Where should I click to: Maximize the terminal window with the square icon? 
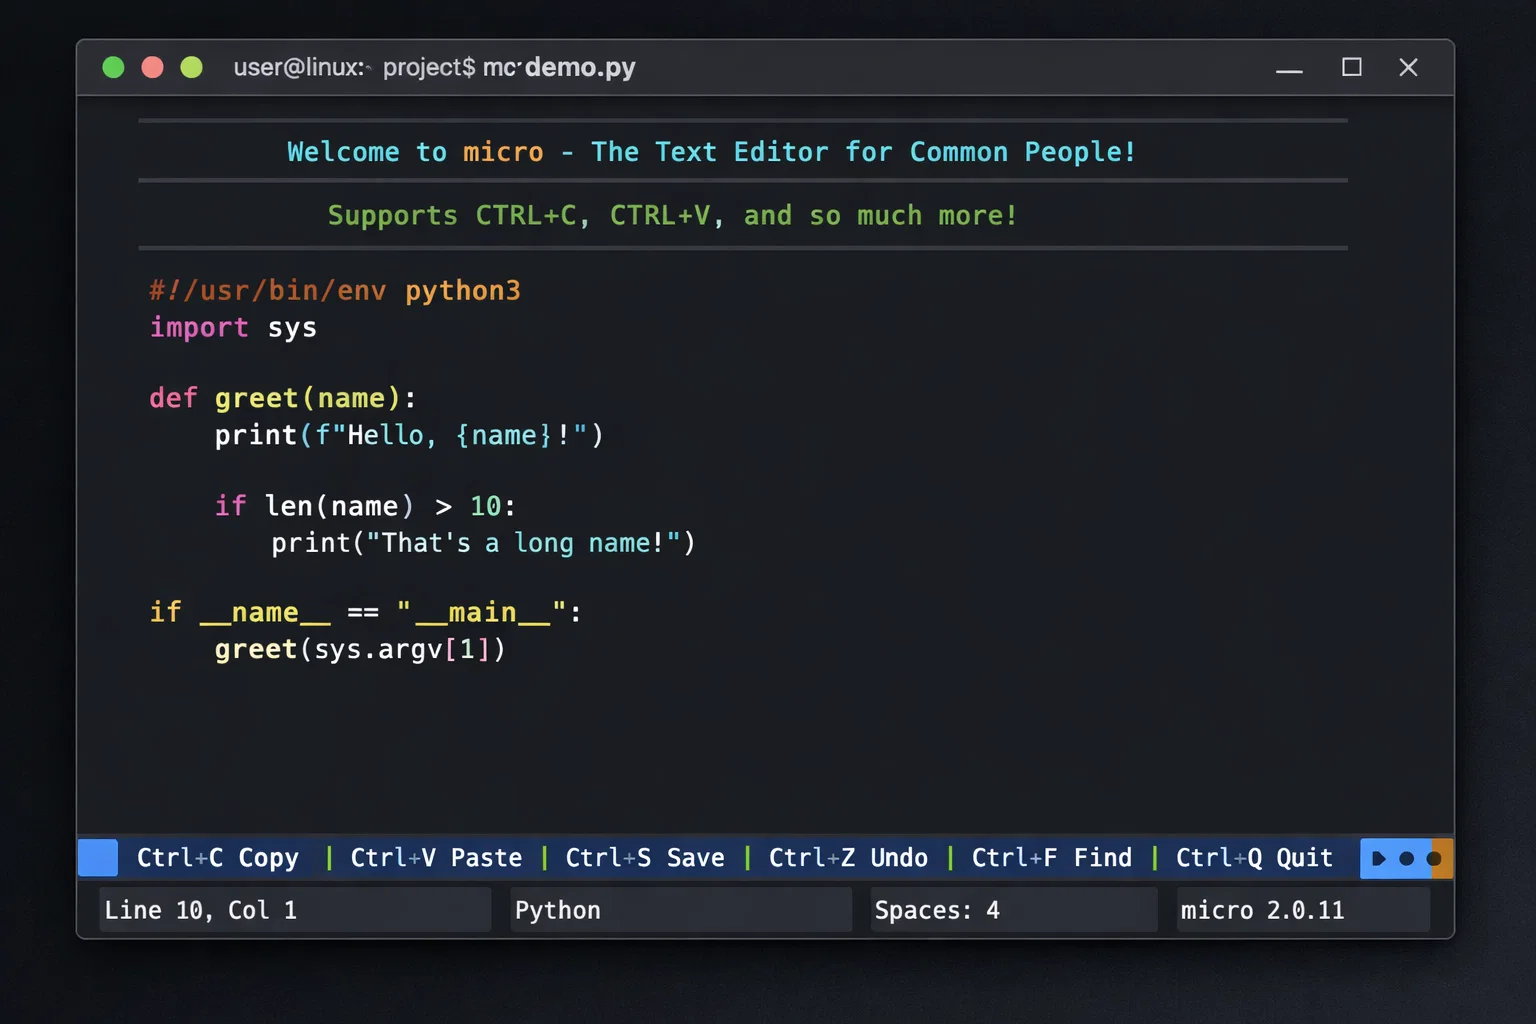1351,67
